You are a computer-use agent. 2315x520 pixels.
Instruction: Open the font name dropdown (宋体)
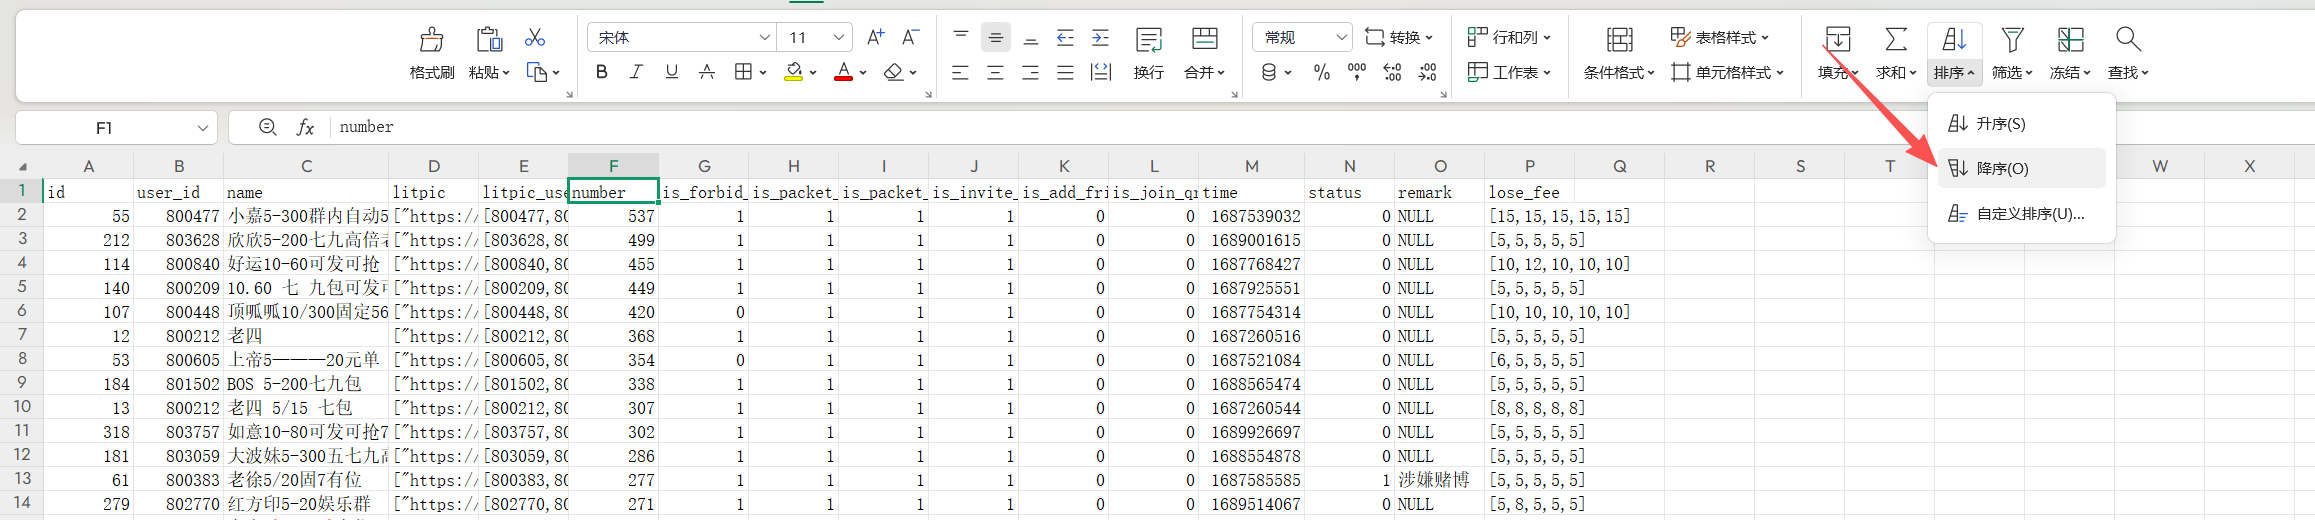[681, 37]
